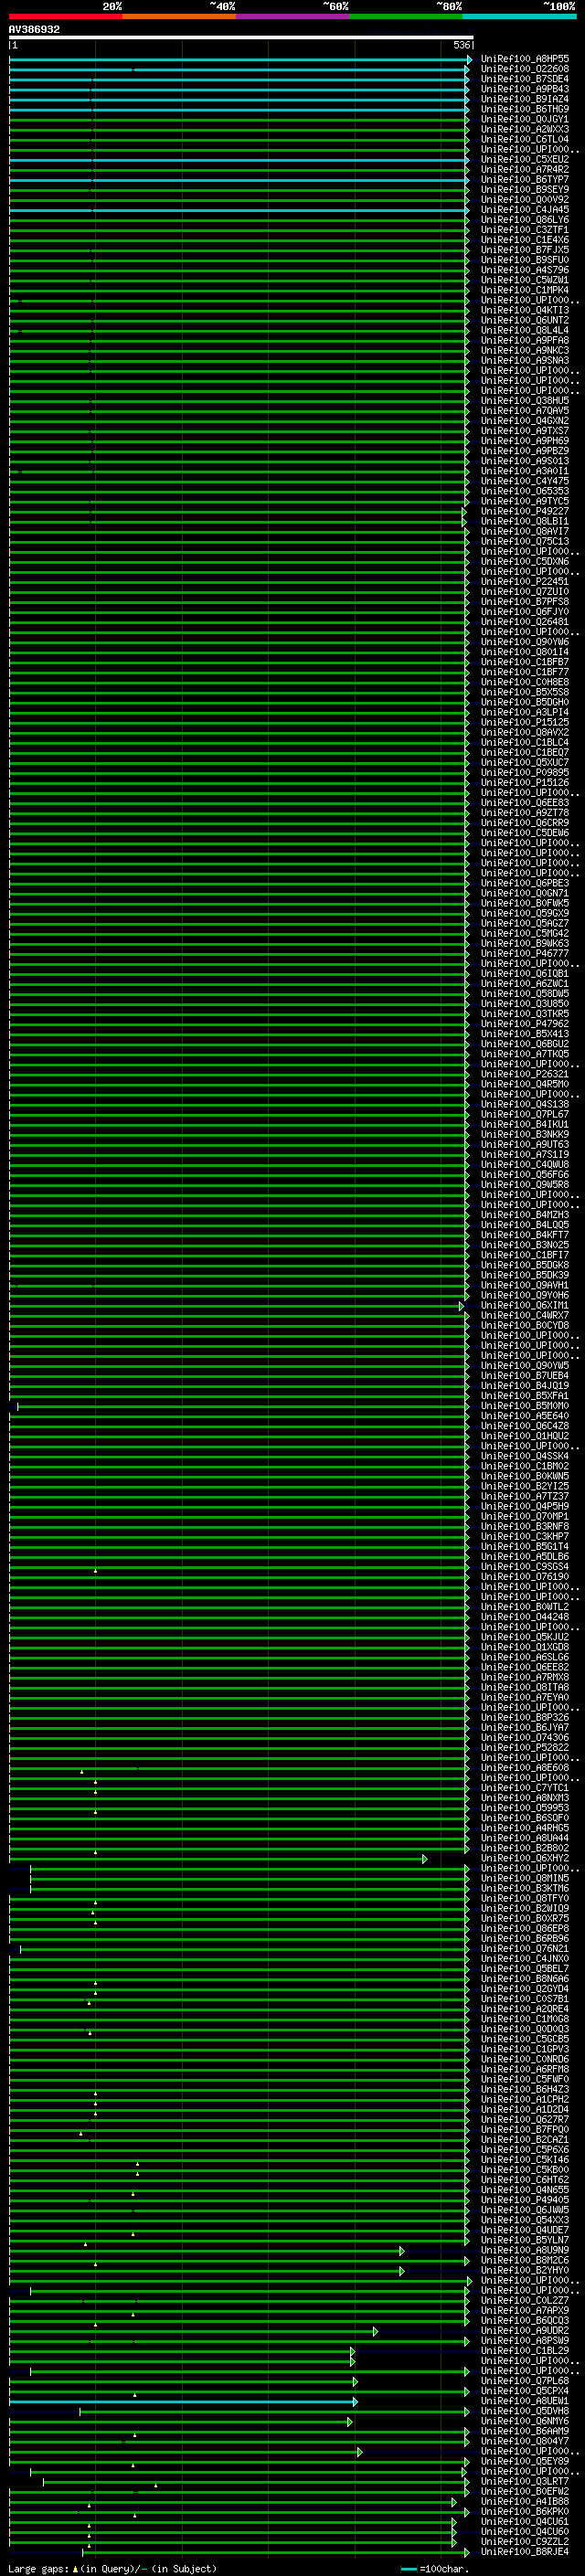Open hit UniRef100_B9IAZ4
The image size is (585, 2576).
click(524, 99)
